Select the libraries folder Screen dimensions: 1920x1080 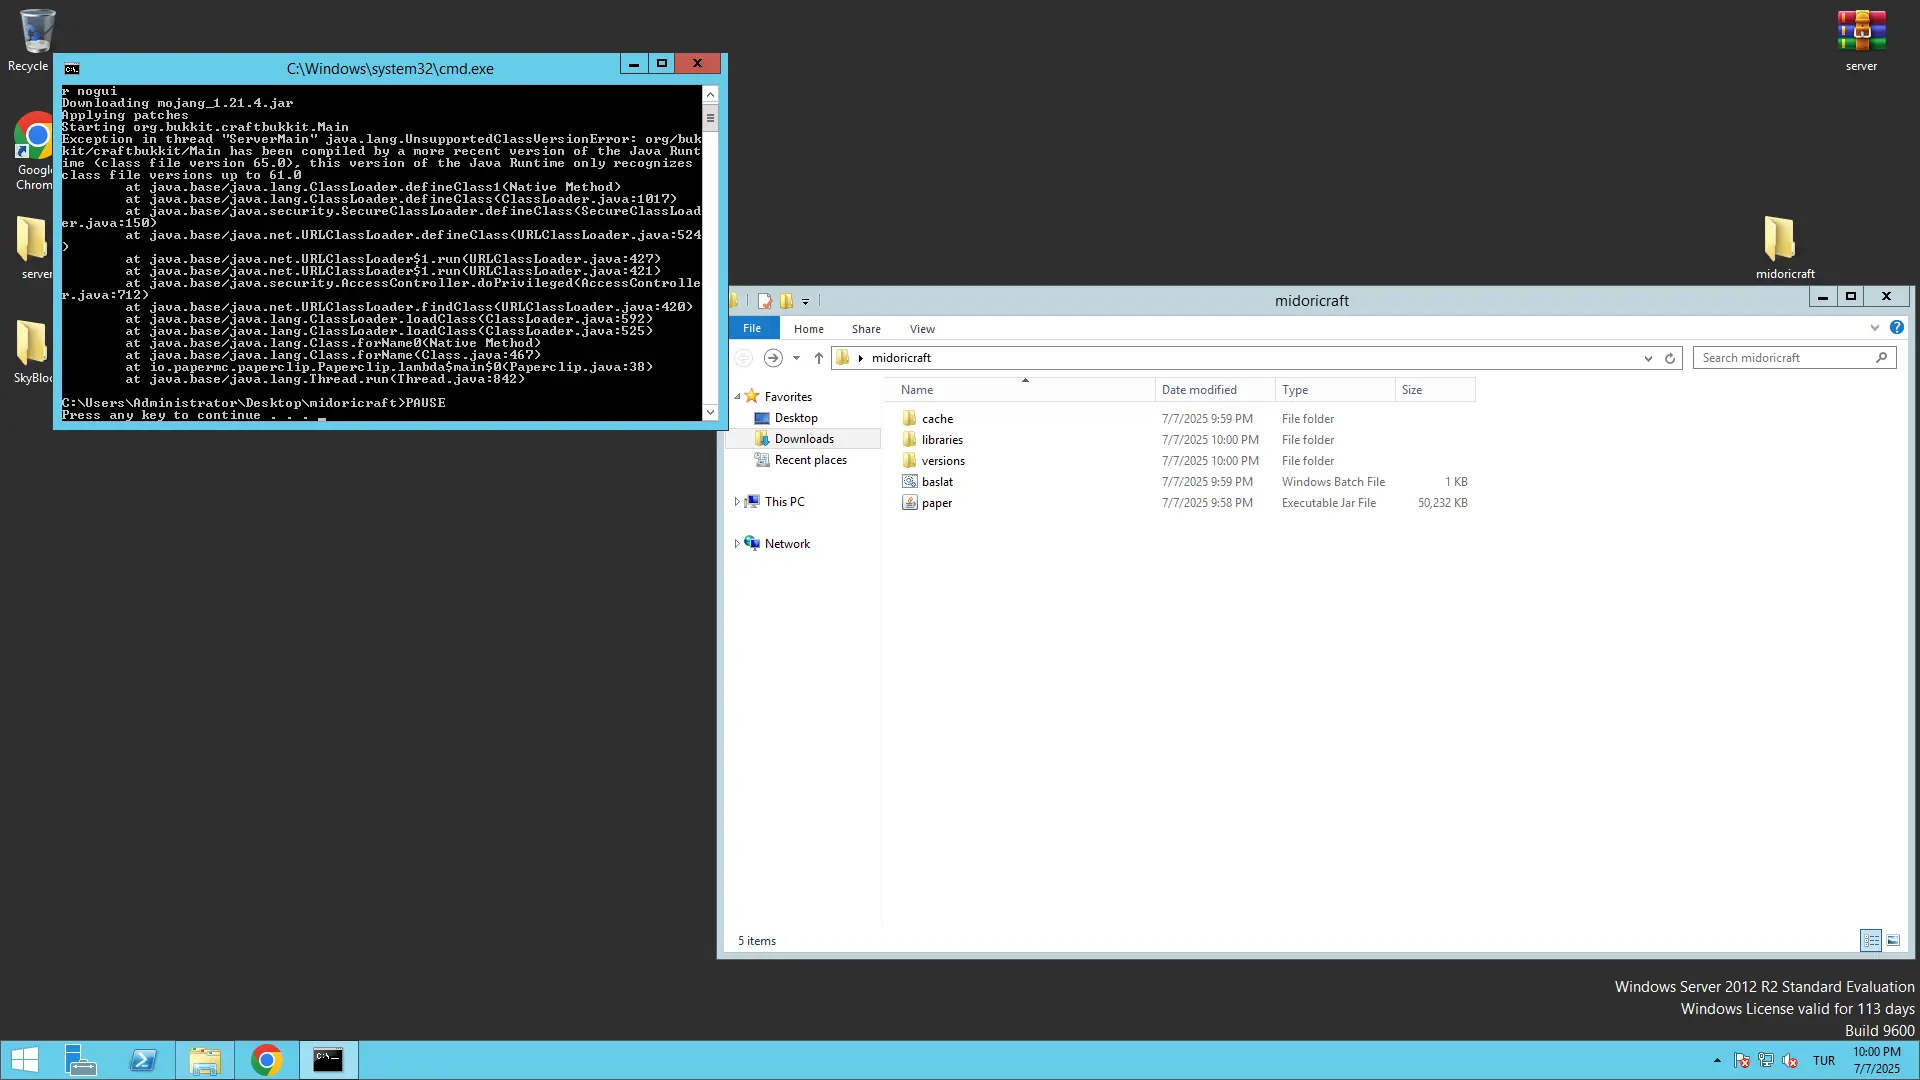(x=942, y=440)
